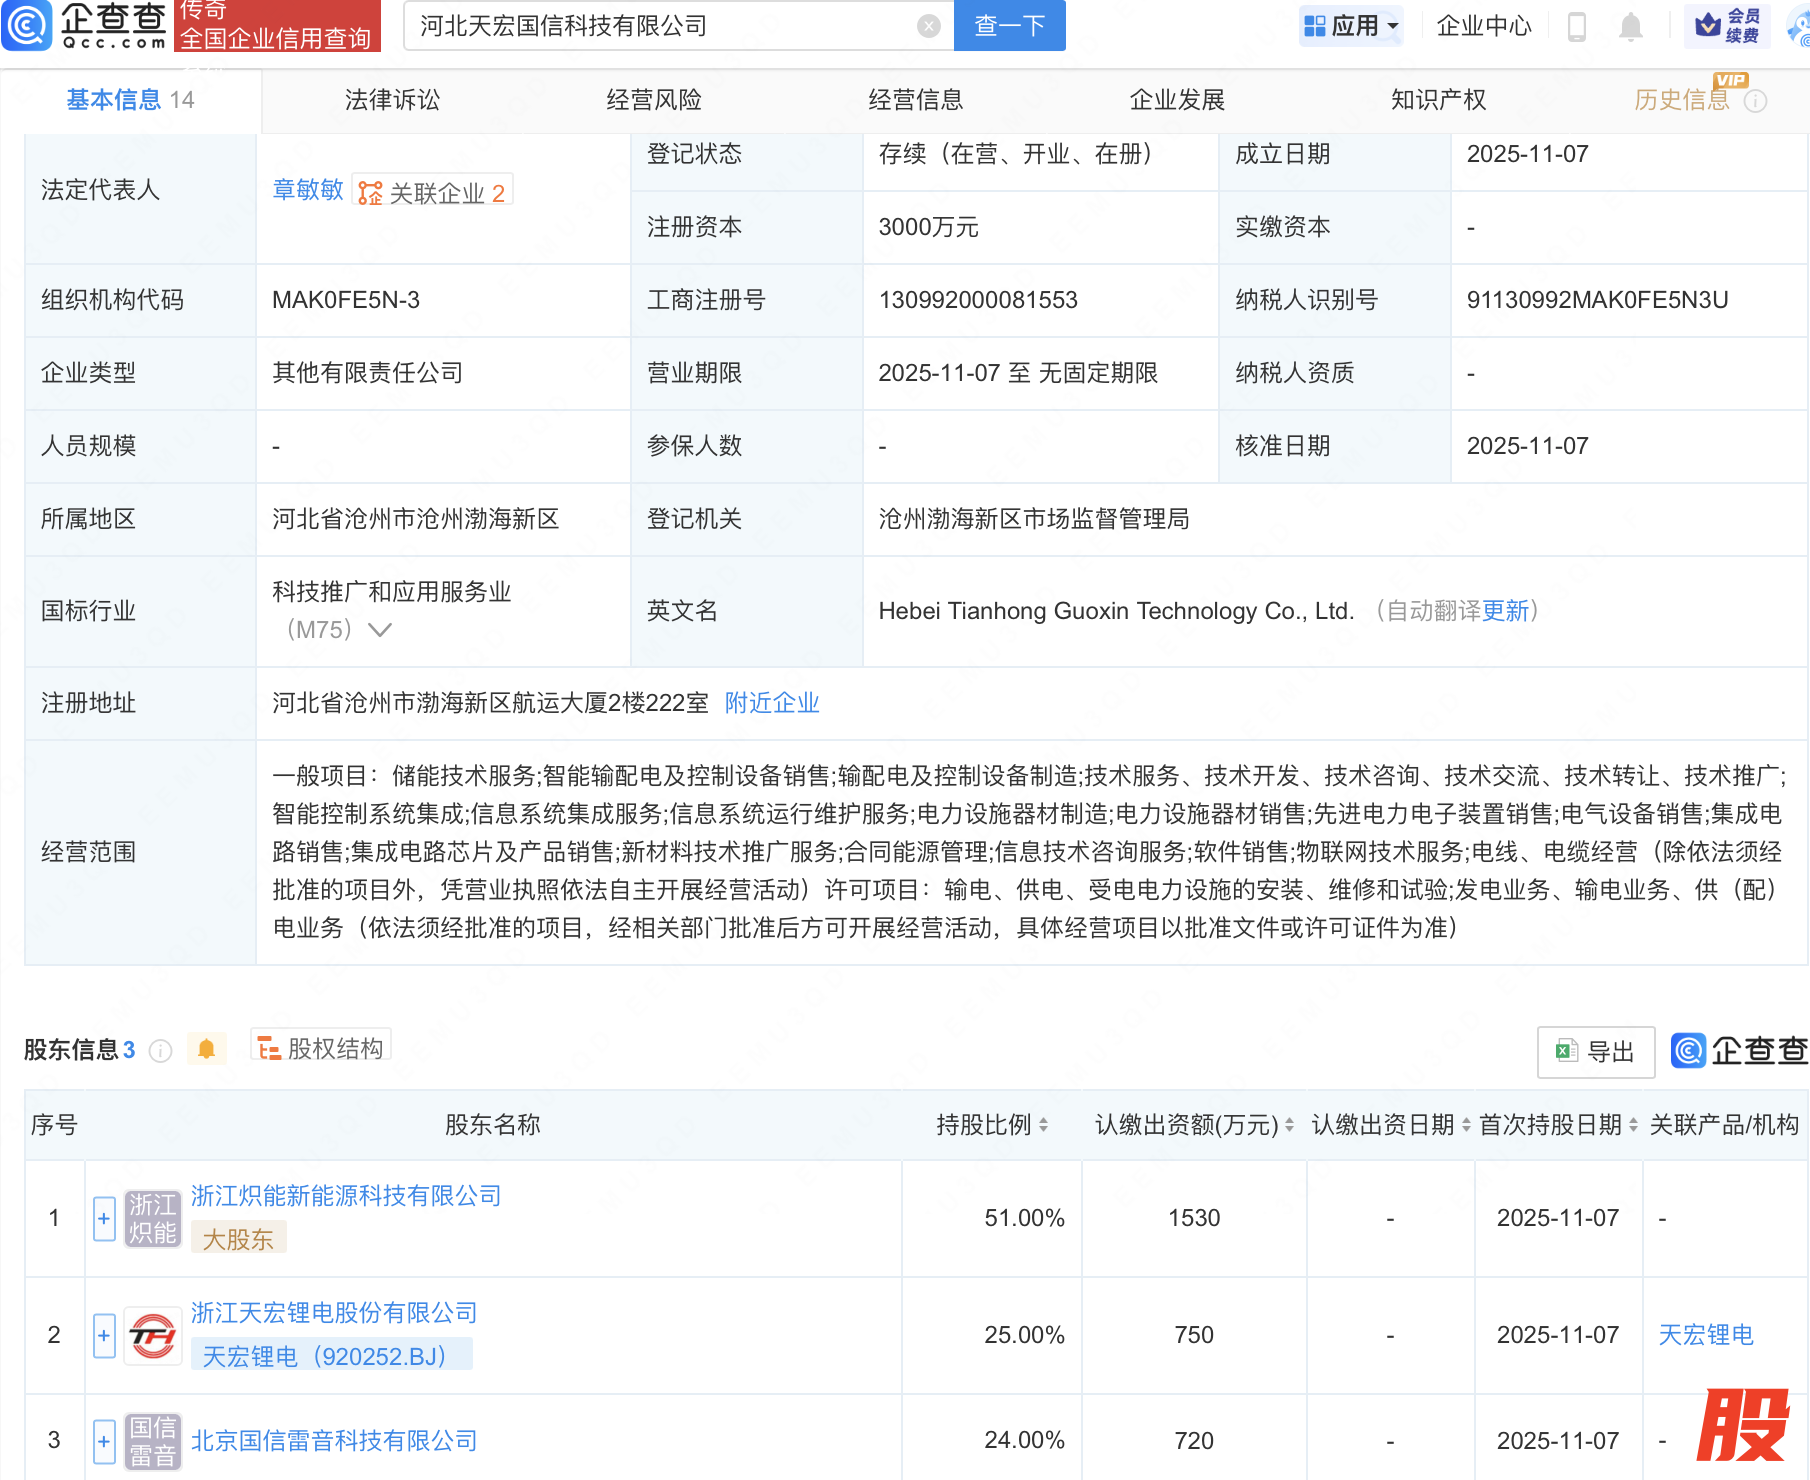
Task: Expand the 国标行业 M75 chevron
Action: tap(380, 630)
